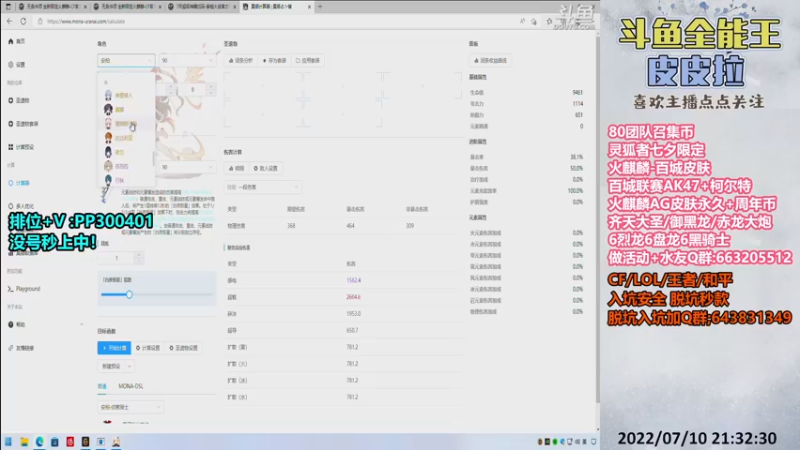Open the friendly links sidebar item
This screenshot has height=450, width=800.
tap(21, 348)
